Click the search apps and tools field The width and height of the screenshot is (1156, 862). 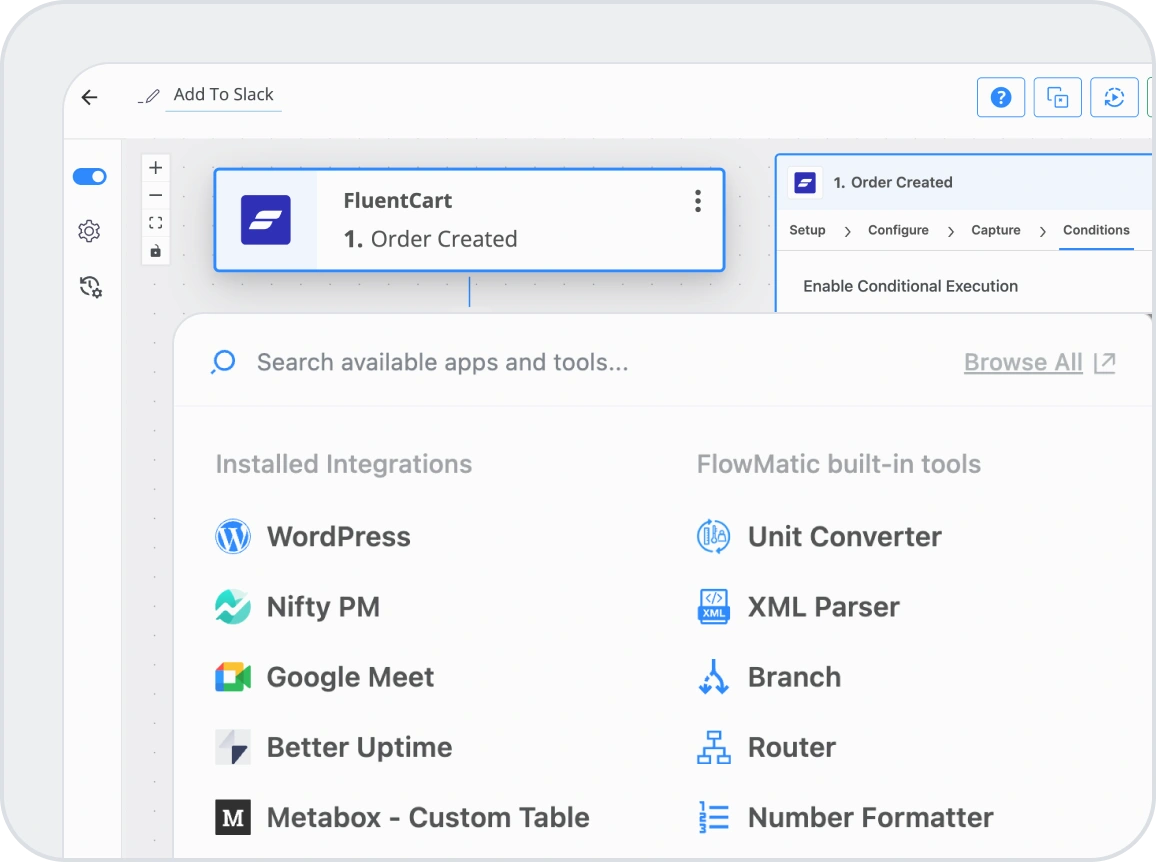[x=442, y=362]
